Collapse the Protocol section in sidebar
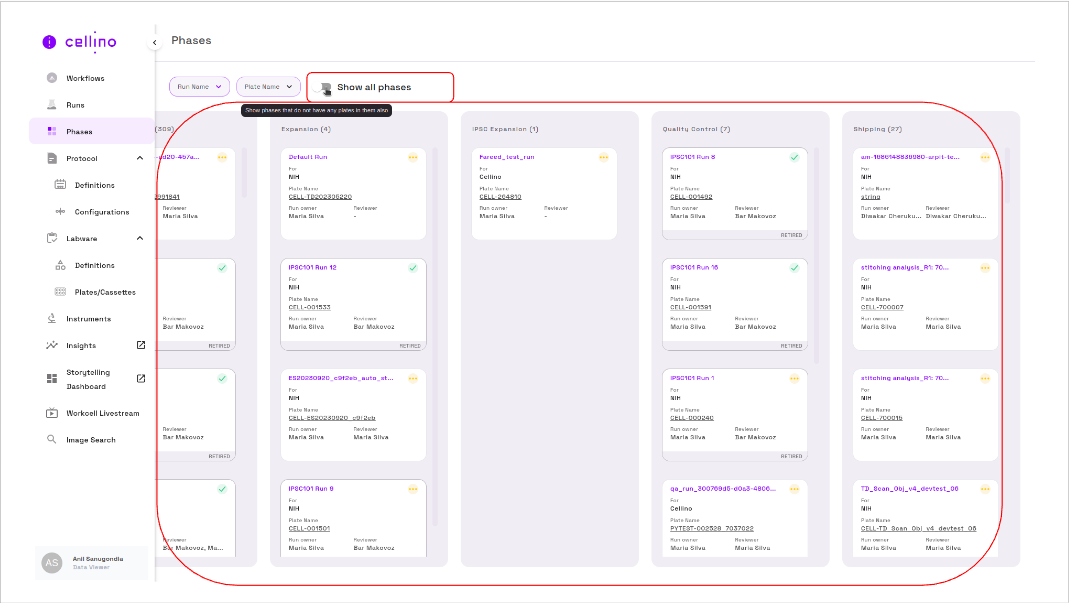 coord(140,158)
